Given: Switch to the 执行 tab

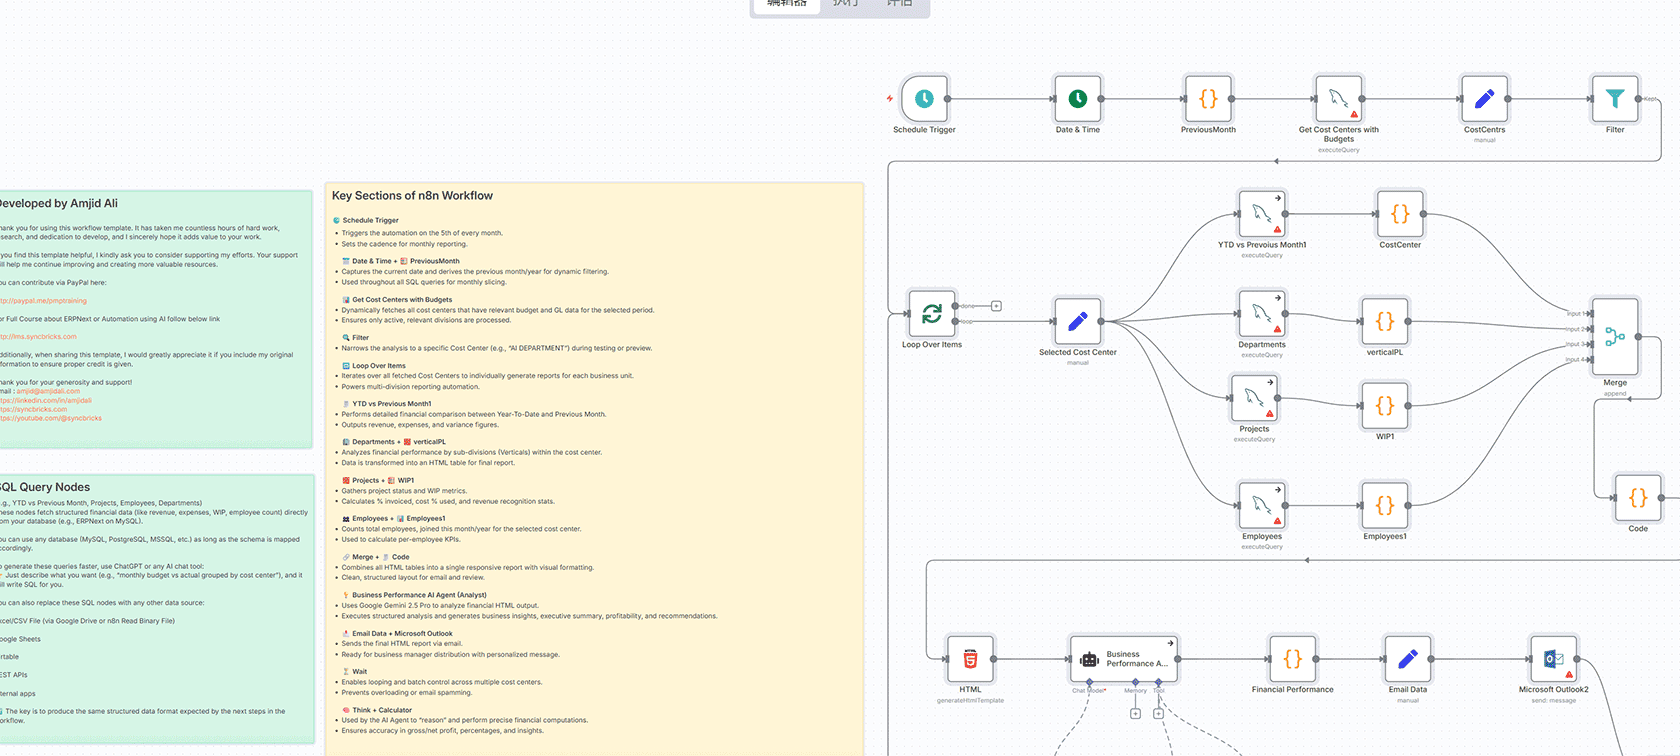Looking at the screenshot, I should point(846,4).
